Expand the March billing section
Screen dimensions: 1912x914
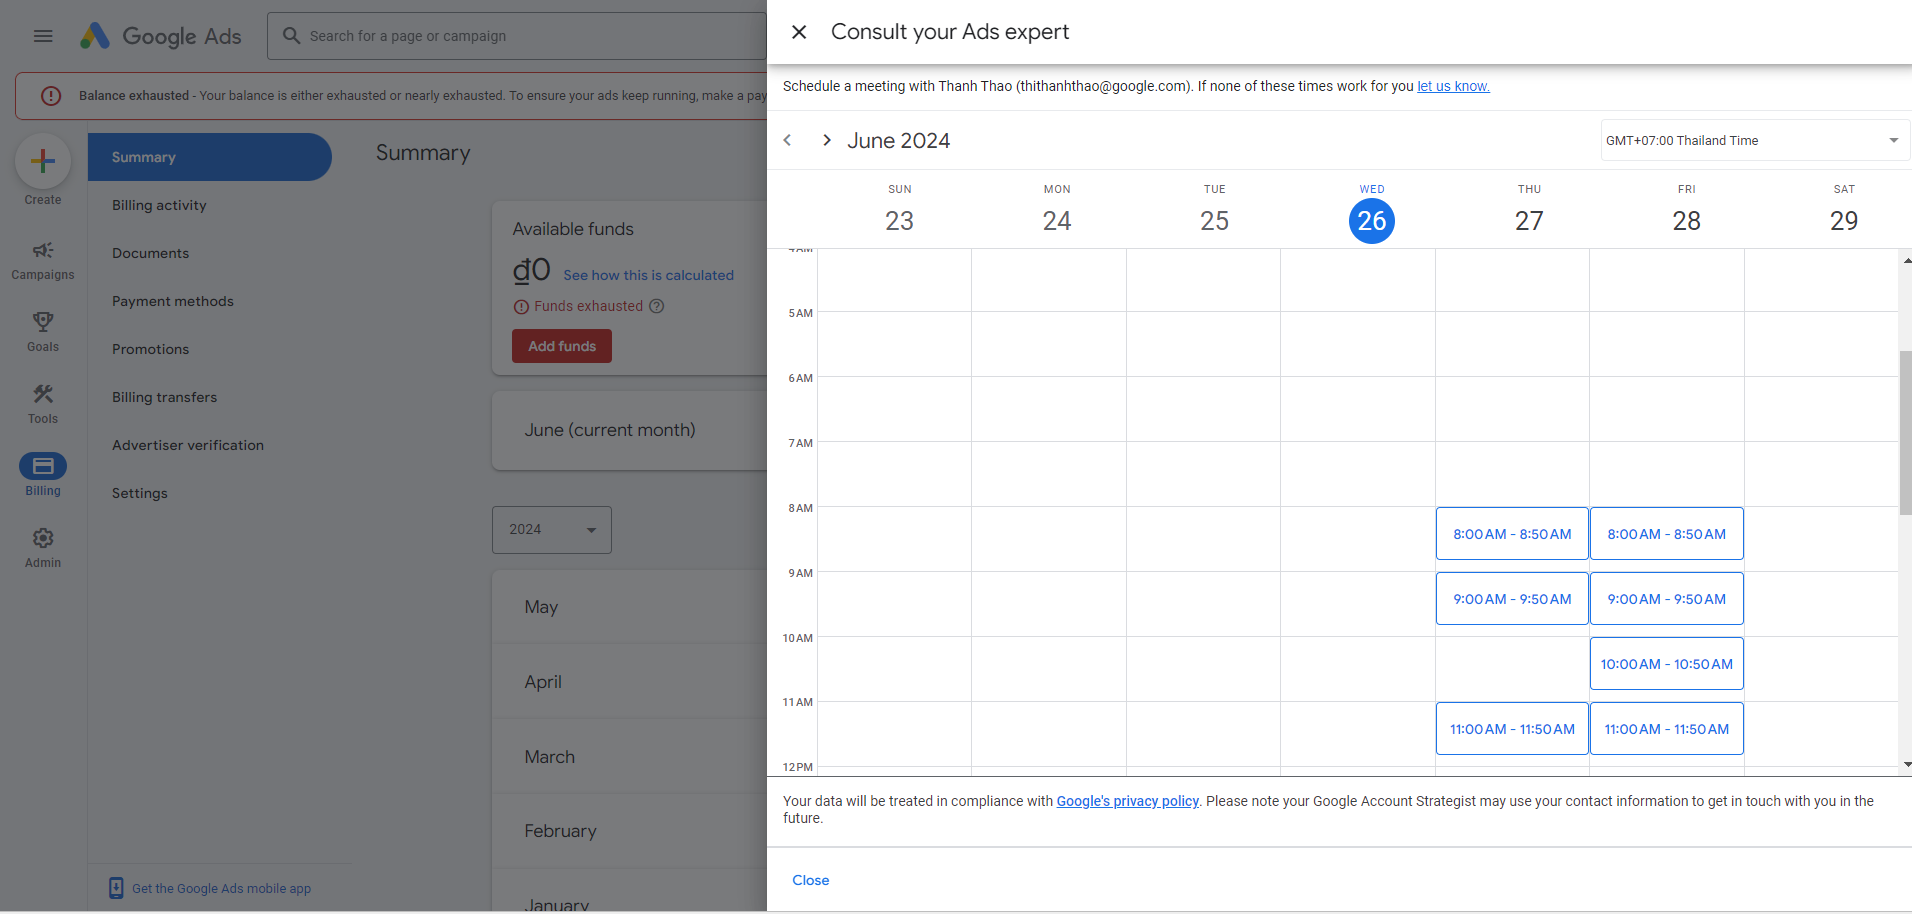point(630,757)
